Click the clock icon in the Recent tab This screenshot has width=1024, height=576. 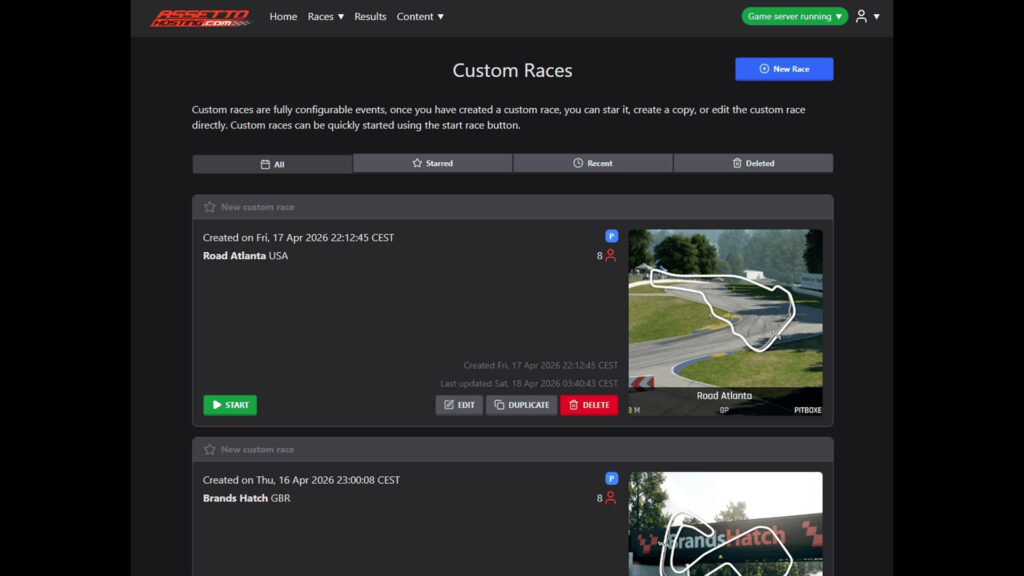click(578, 163)
